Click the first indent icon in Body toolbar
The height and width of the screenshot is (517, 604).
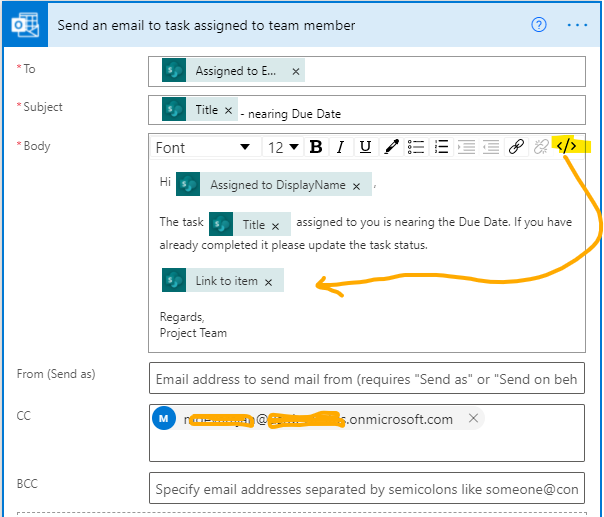click(x=466, y=147)
